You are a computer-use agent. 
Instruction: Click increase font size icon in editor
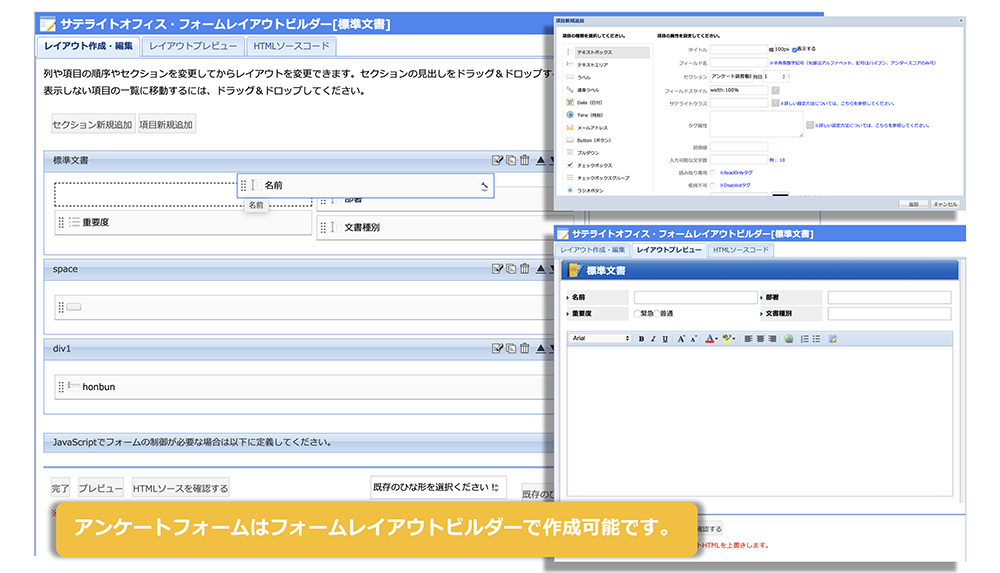tap(681, 339)
